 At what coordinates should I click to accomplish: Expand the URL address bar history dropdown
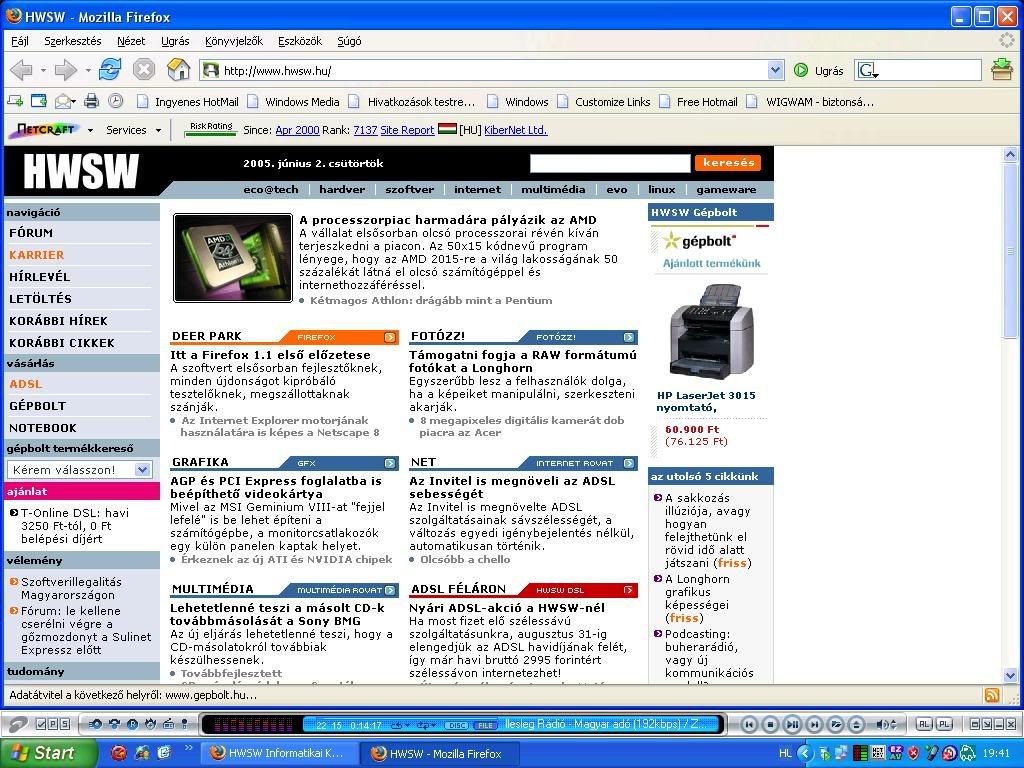pos(775,70)
